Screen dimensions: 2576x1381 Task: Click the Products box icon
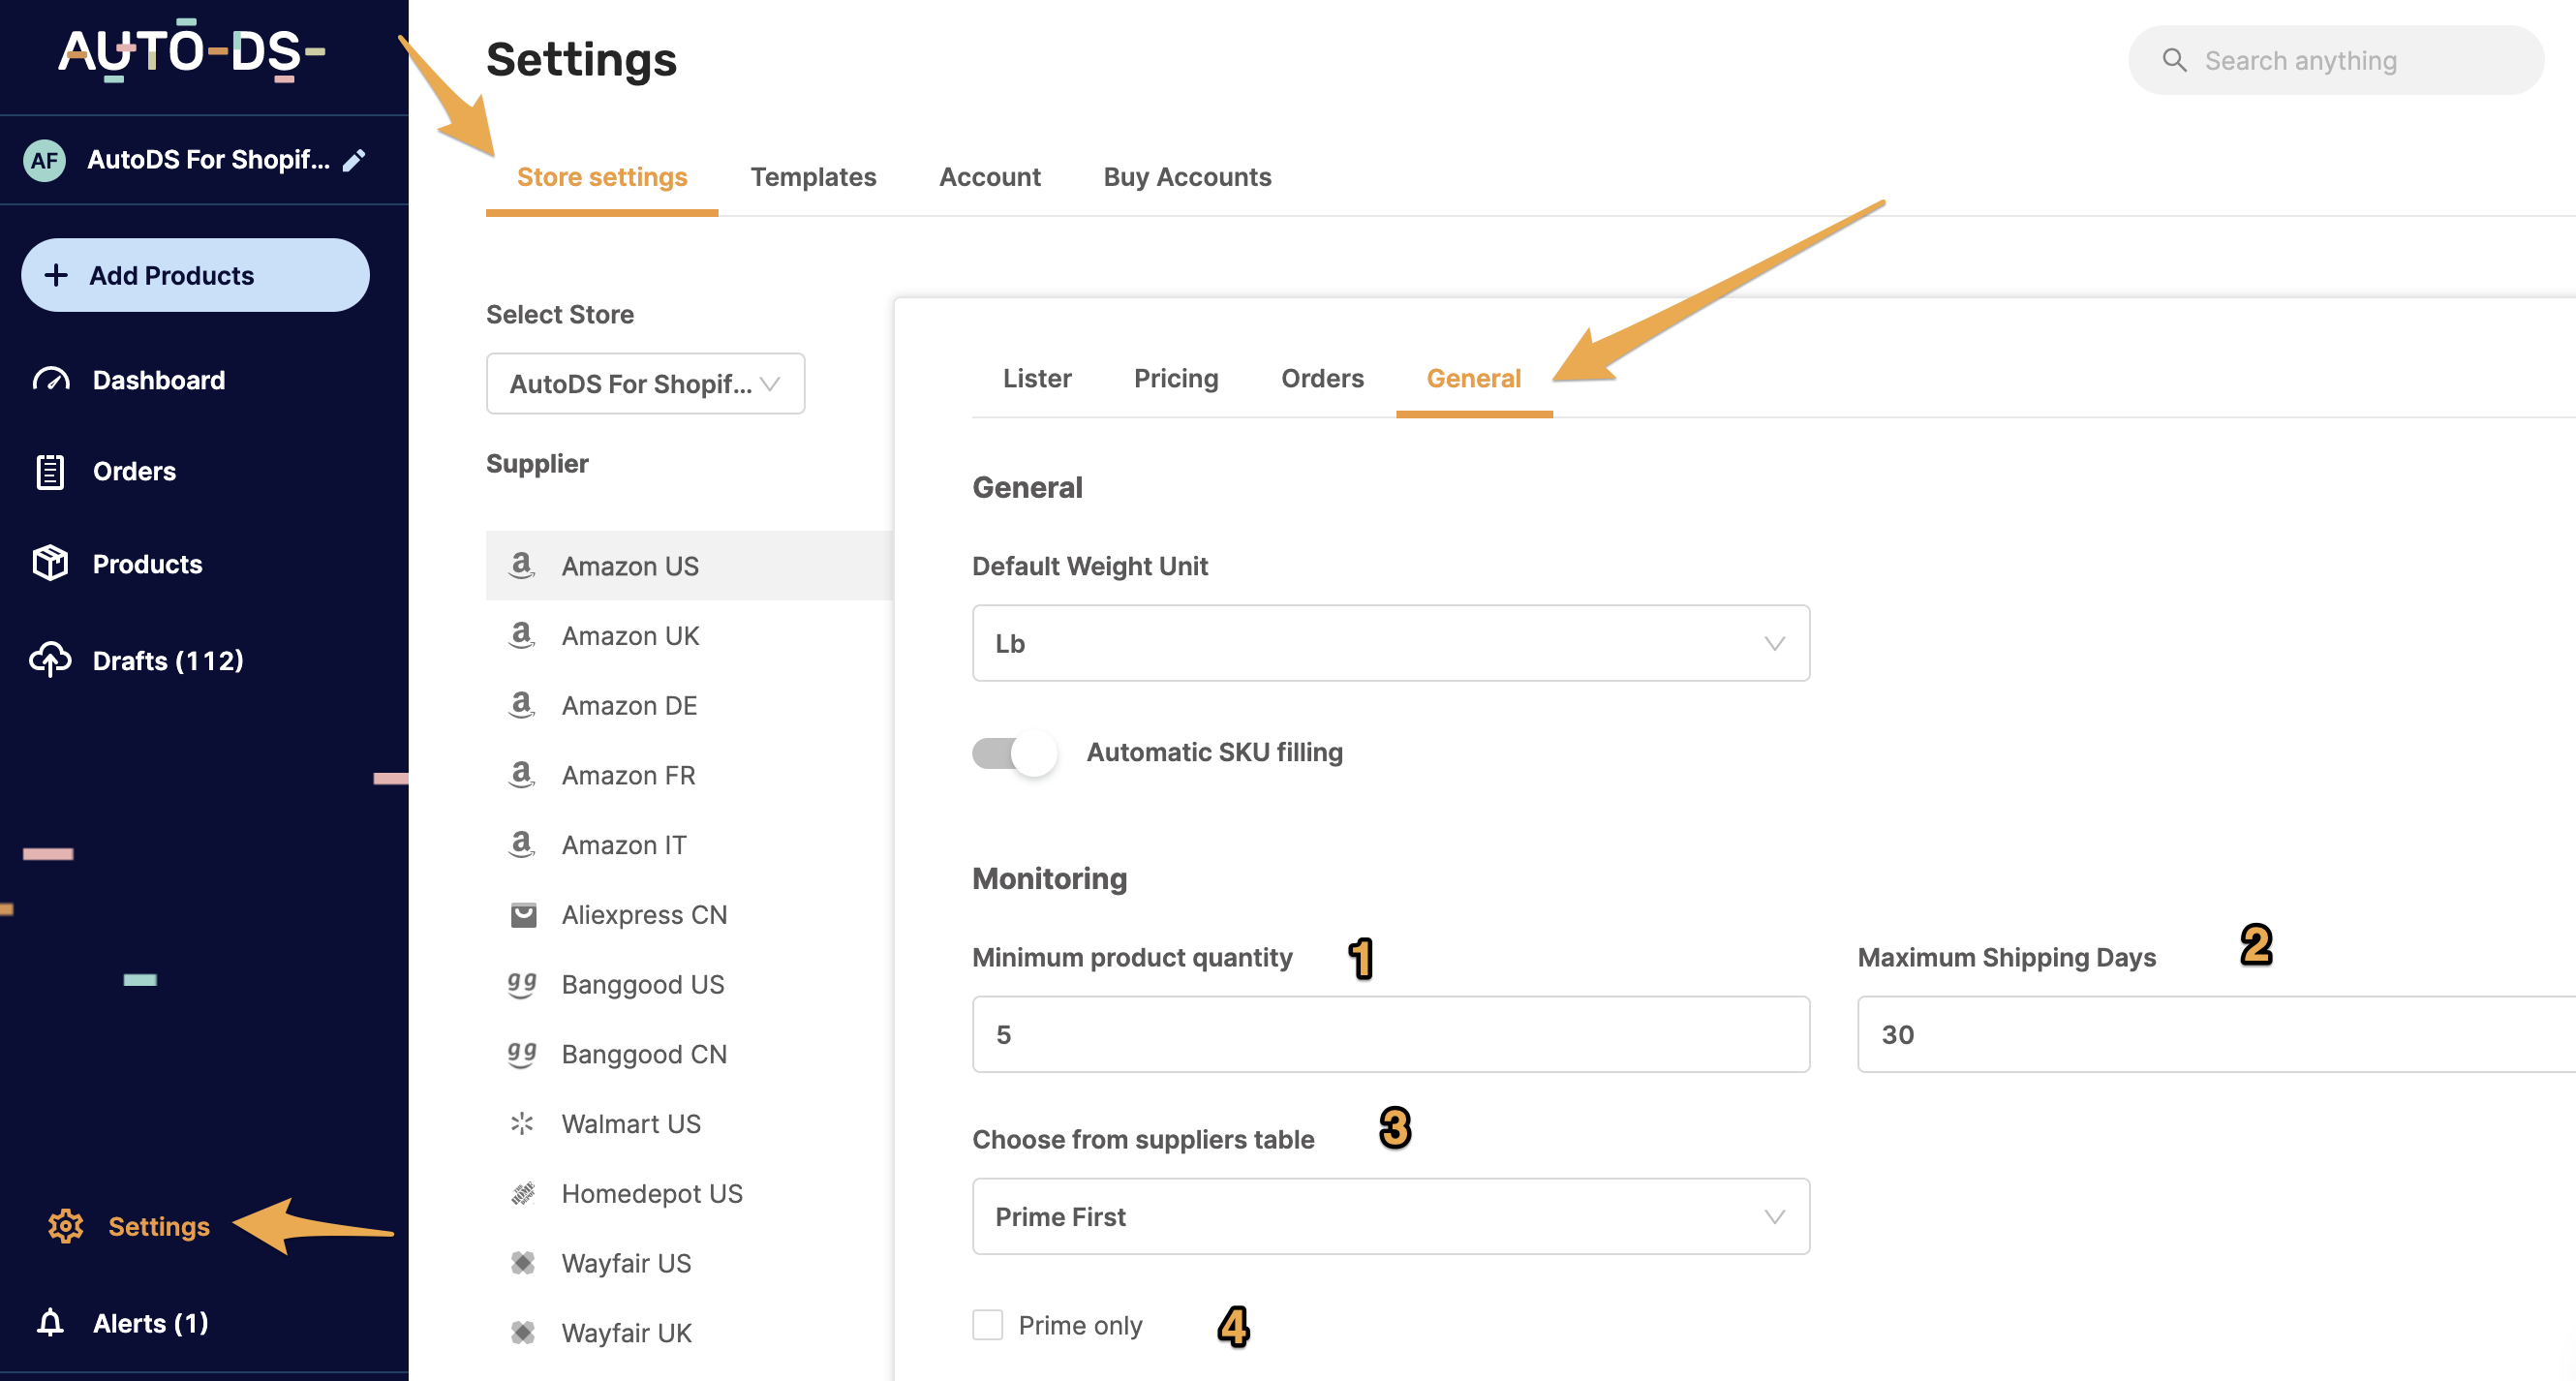point(50,563)
